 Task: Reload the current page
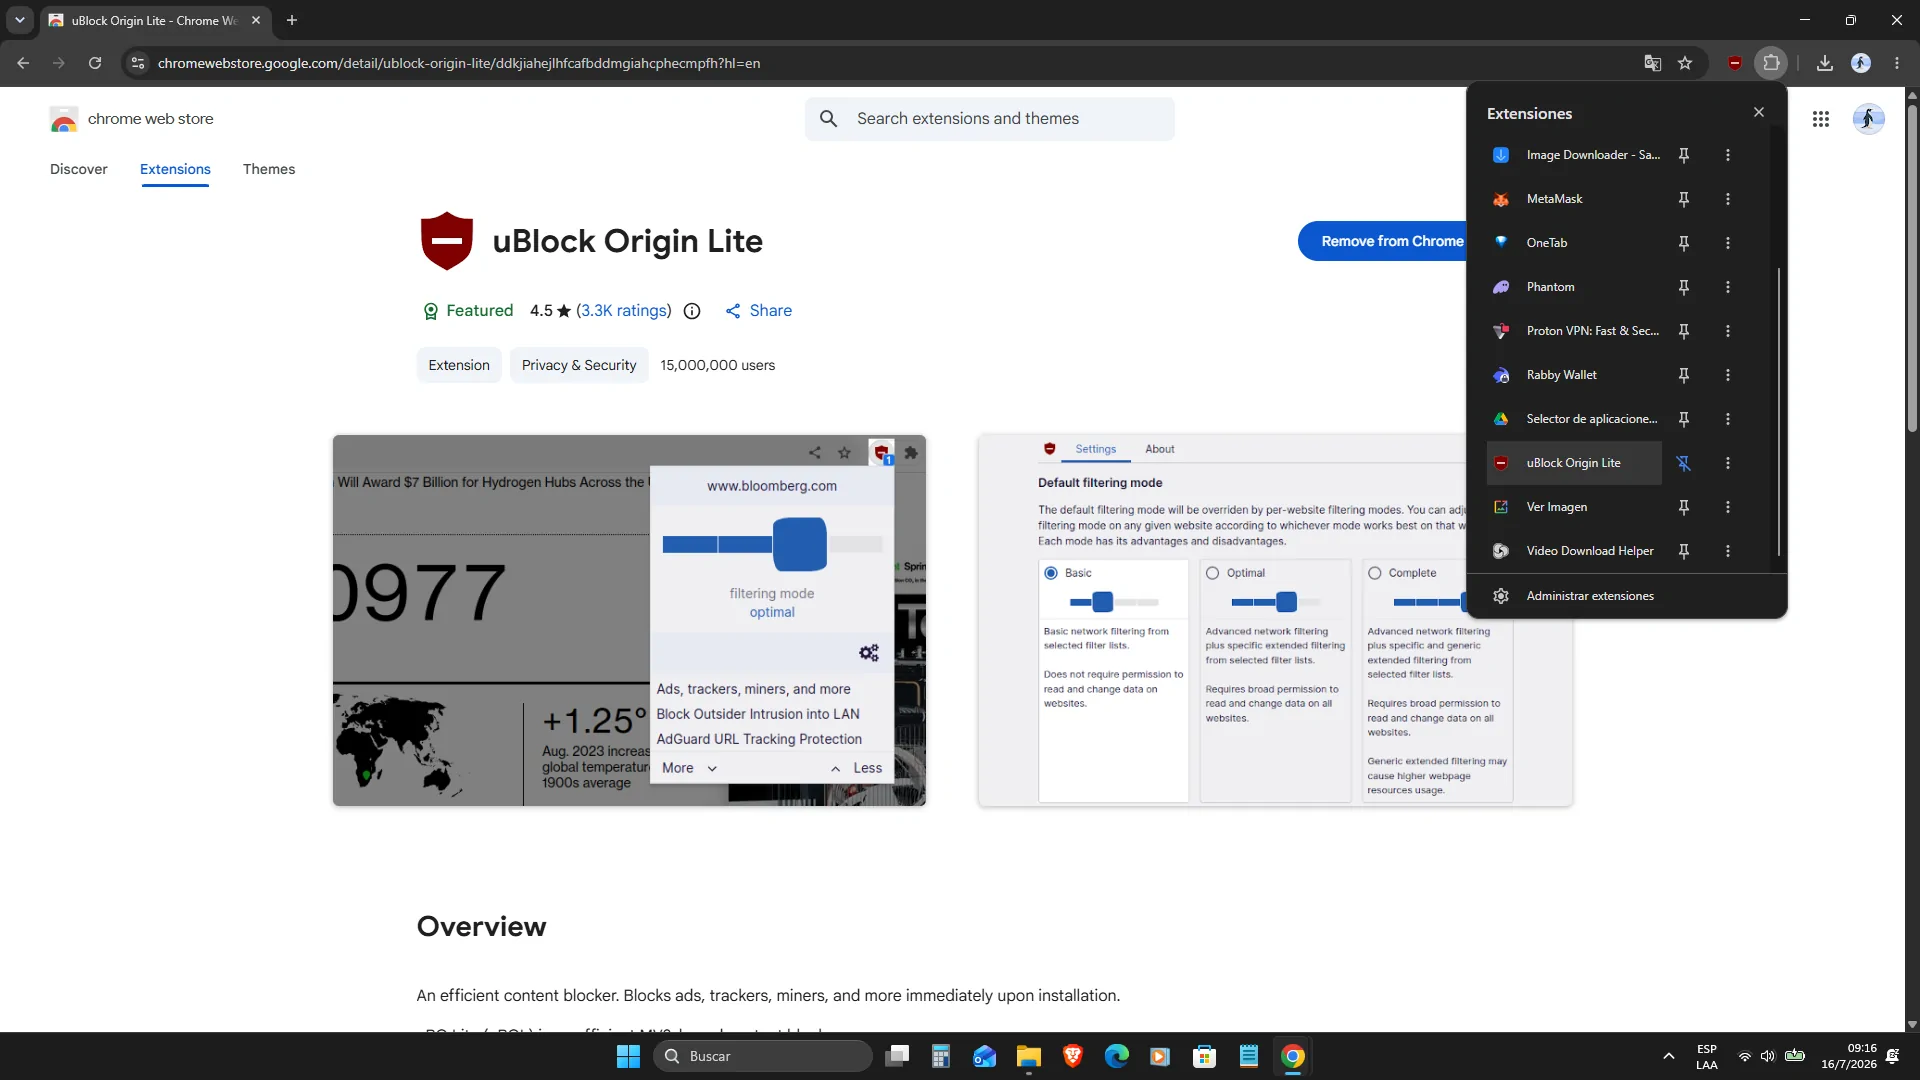[95, 63]
